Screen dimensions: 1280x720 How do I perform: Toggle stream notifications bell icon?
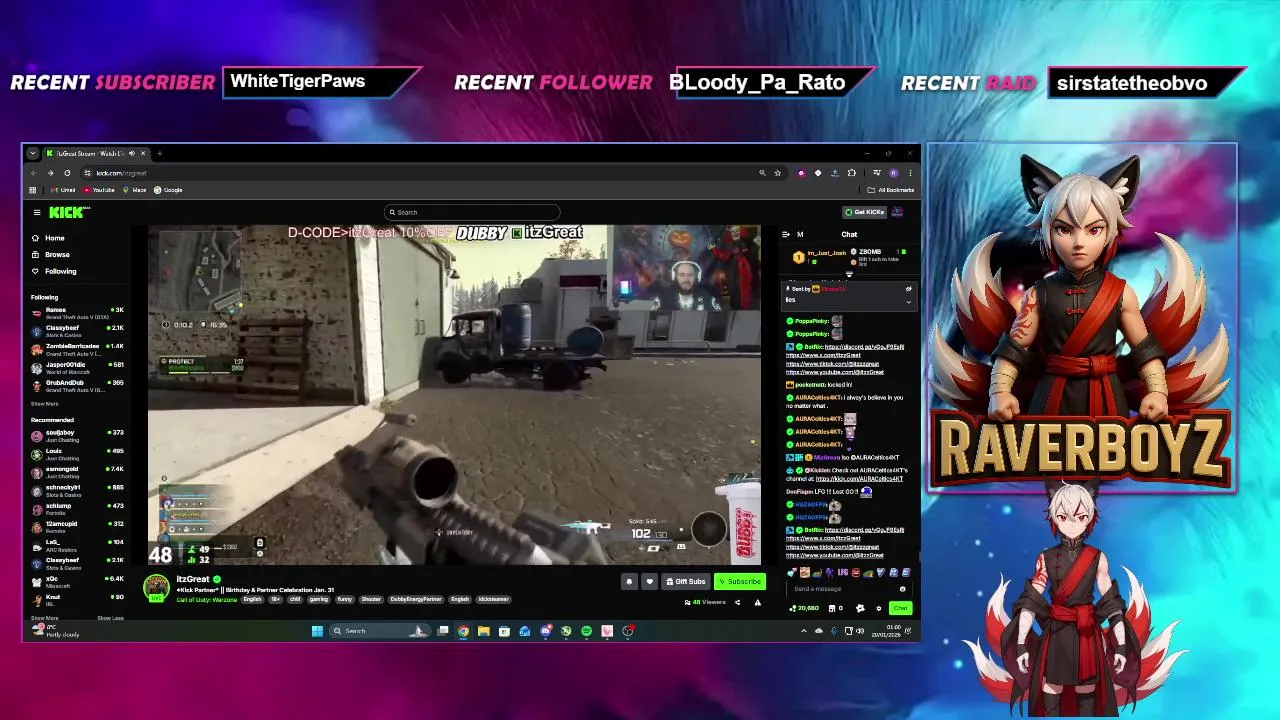[629, 581]
